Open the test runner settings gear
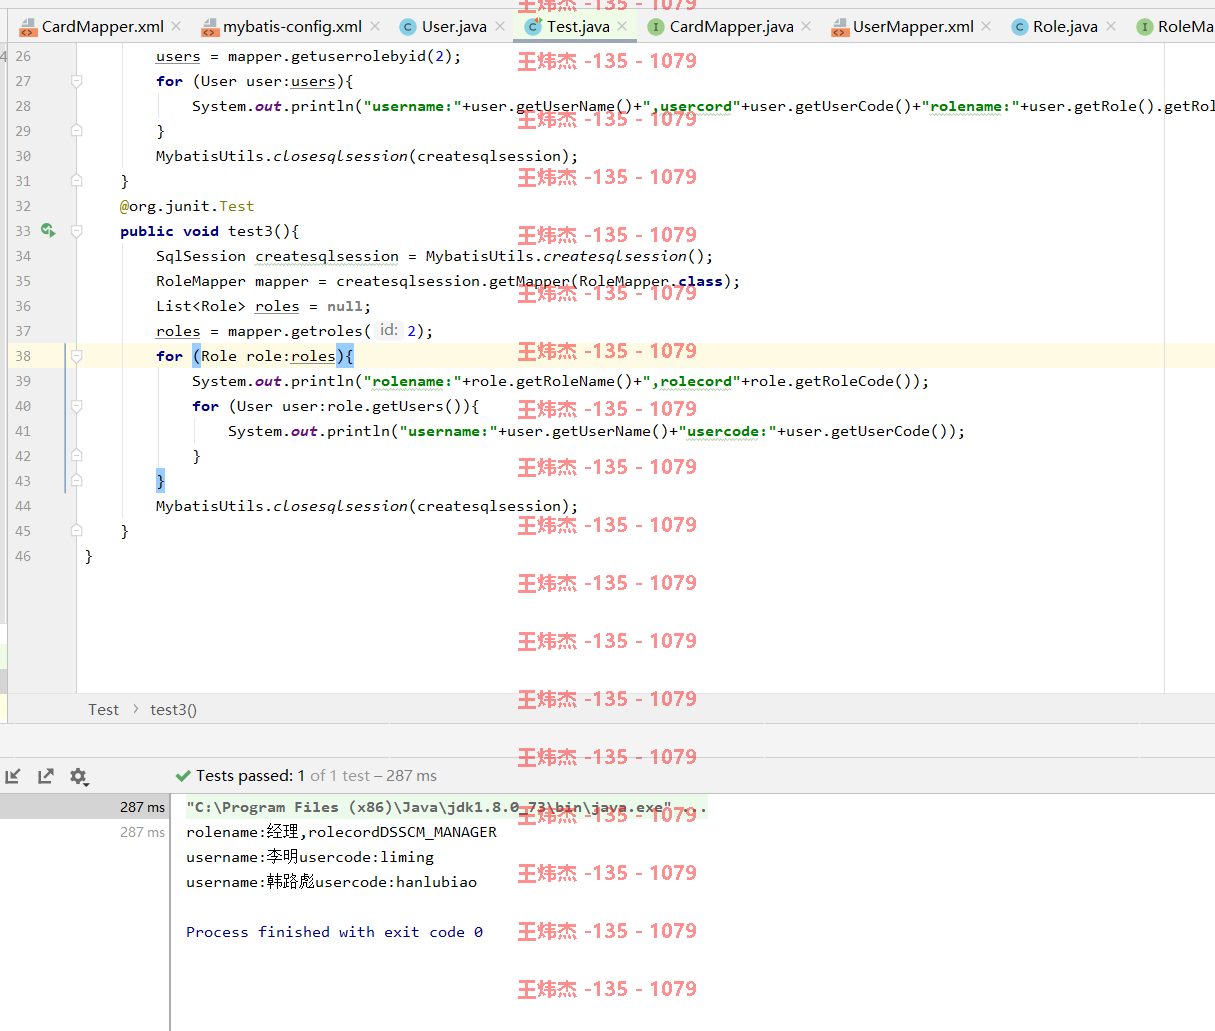 [x=79, y=776]
